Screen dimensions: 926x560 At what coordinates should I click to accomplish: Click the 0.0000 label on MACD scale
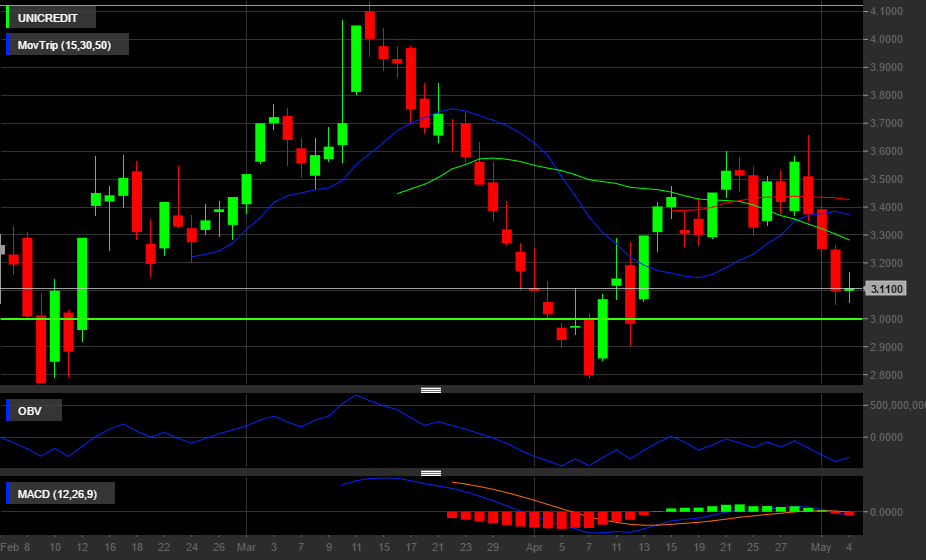point(890,511)
